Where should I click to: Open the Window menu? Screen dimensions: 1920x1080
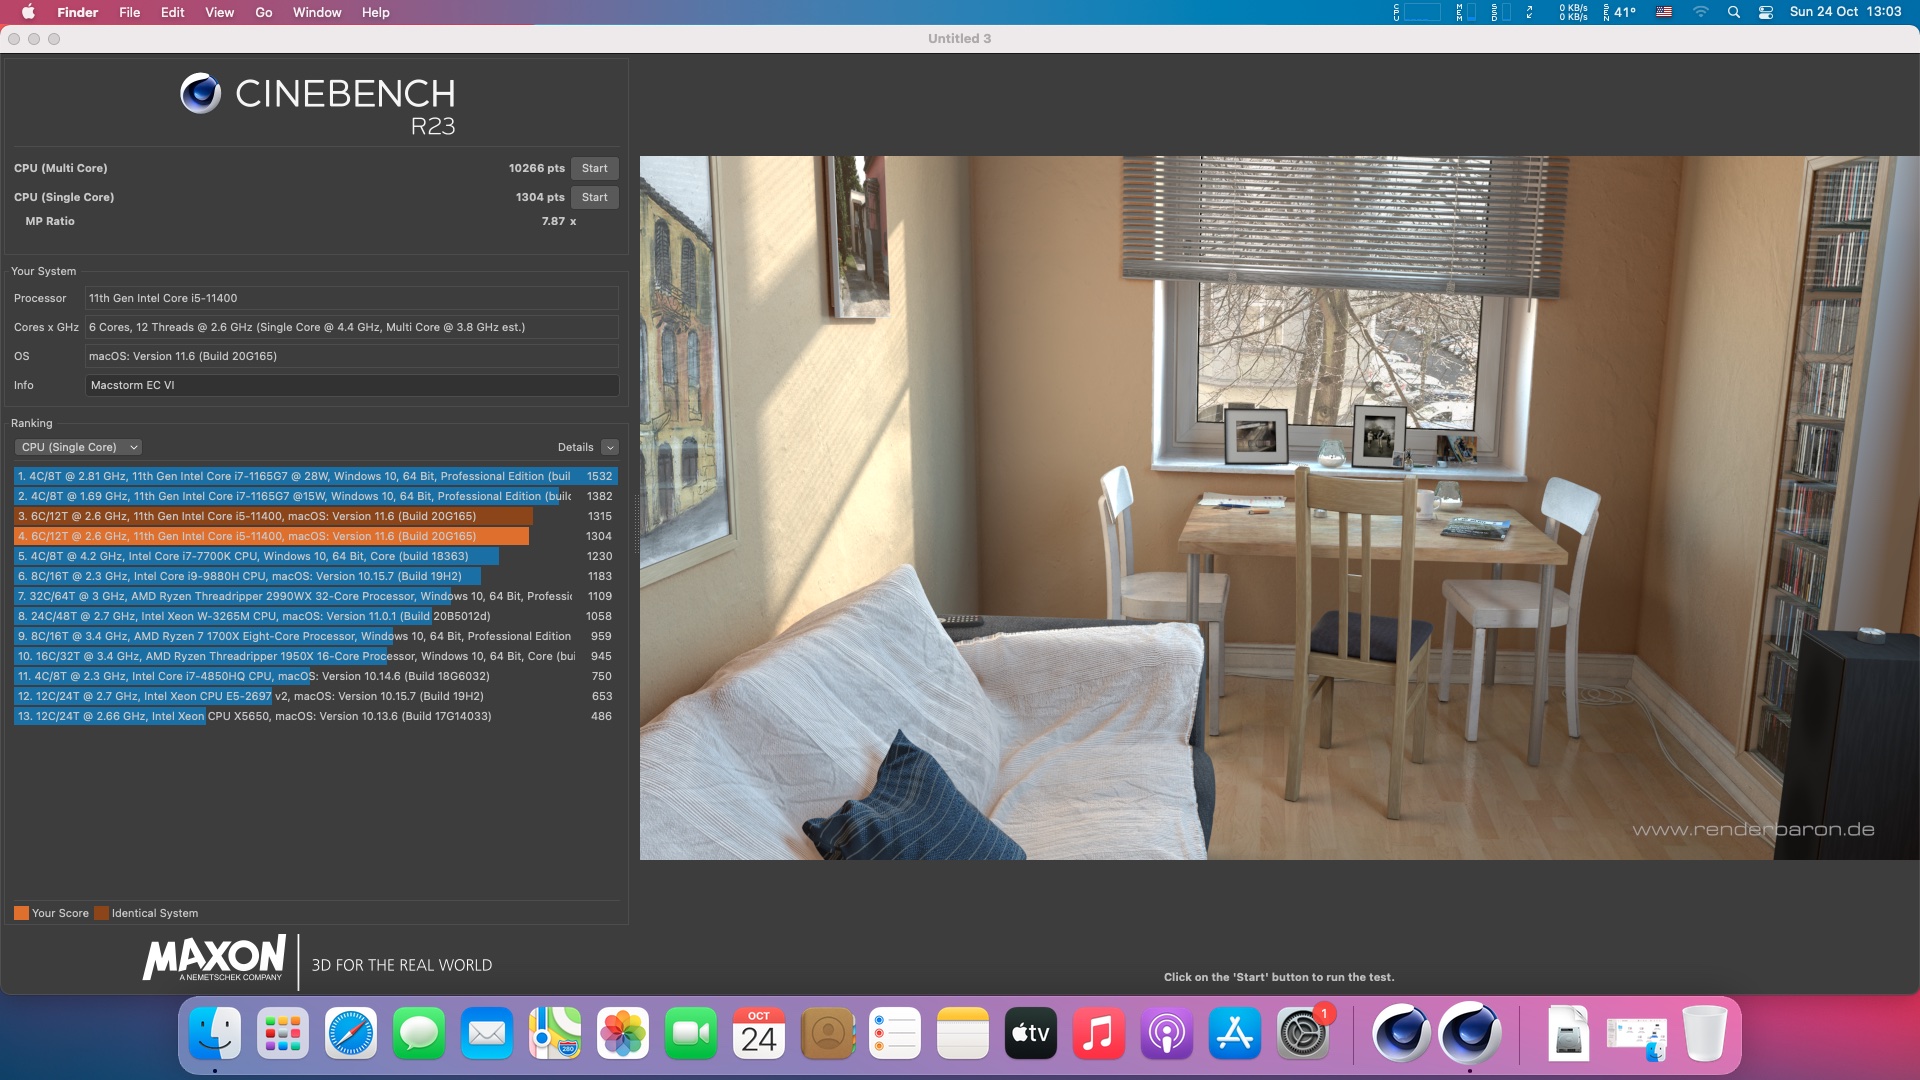pyautogui.click(x=317, y=12)
